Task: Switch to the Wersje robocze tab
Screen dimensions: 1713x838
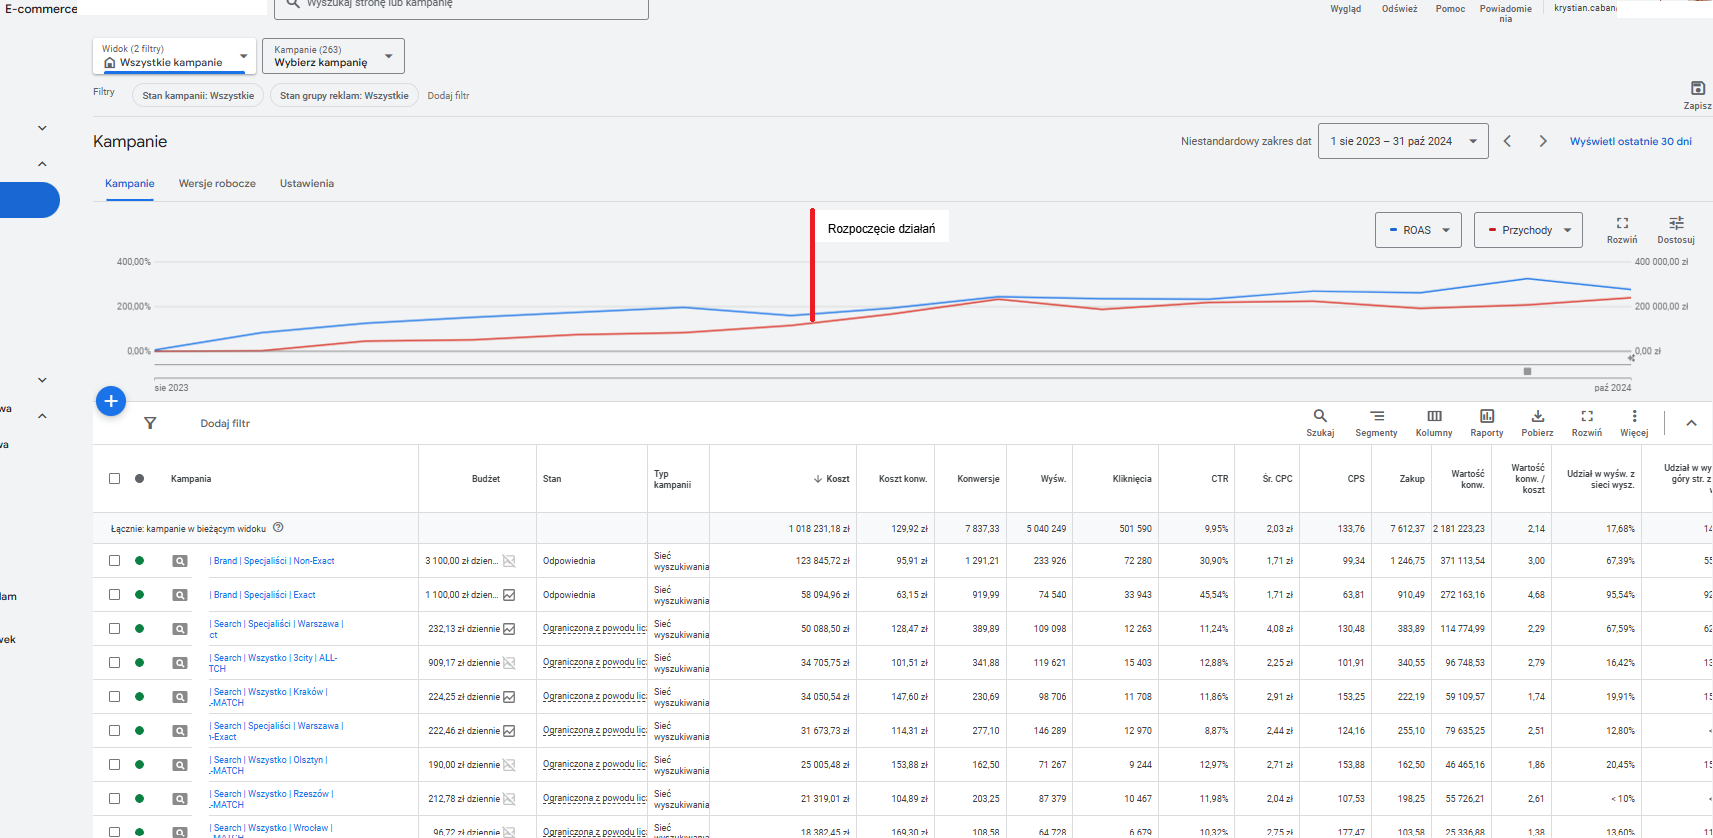Action: [x=217, y=184]
